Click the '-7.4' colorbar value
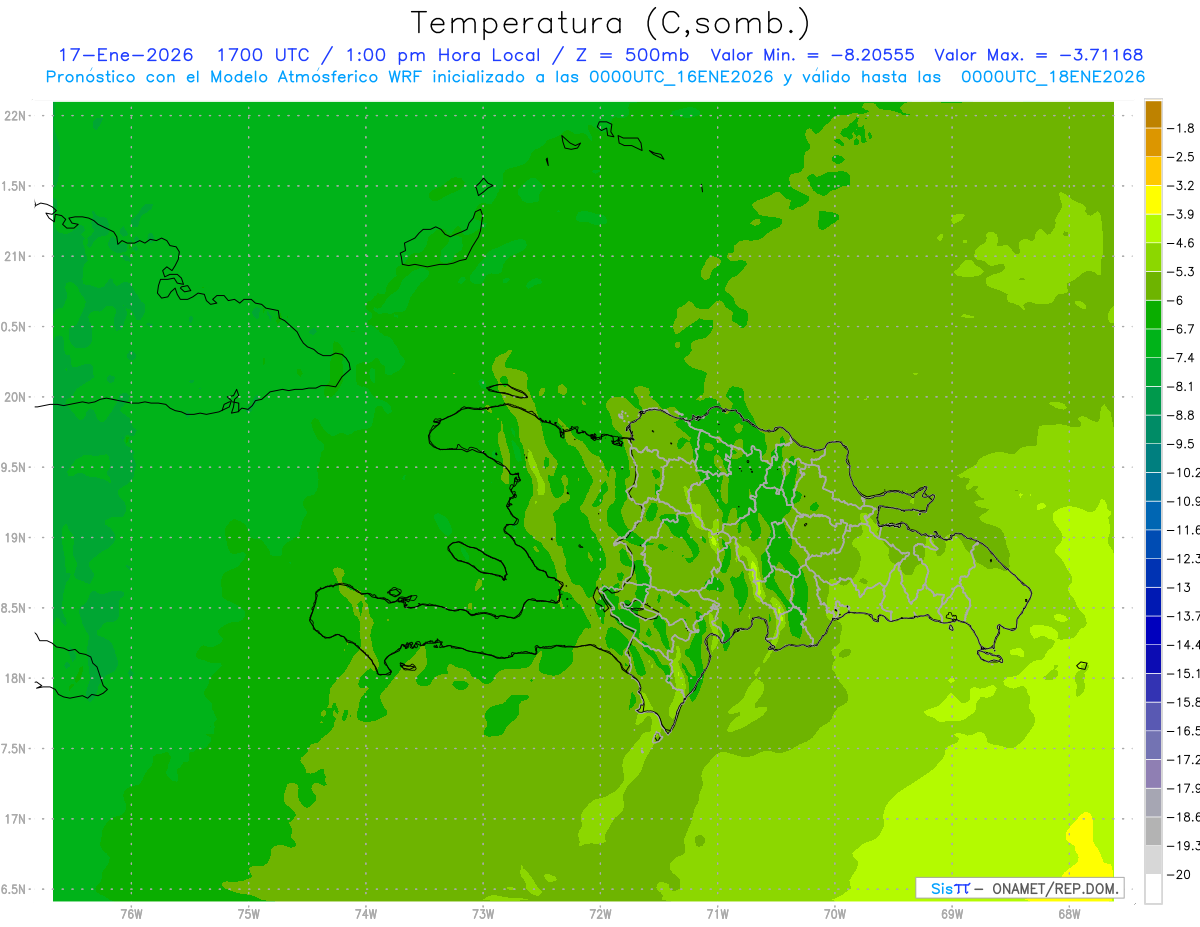Viewport: 1200px width, 927px height. point(1182,357)
